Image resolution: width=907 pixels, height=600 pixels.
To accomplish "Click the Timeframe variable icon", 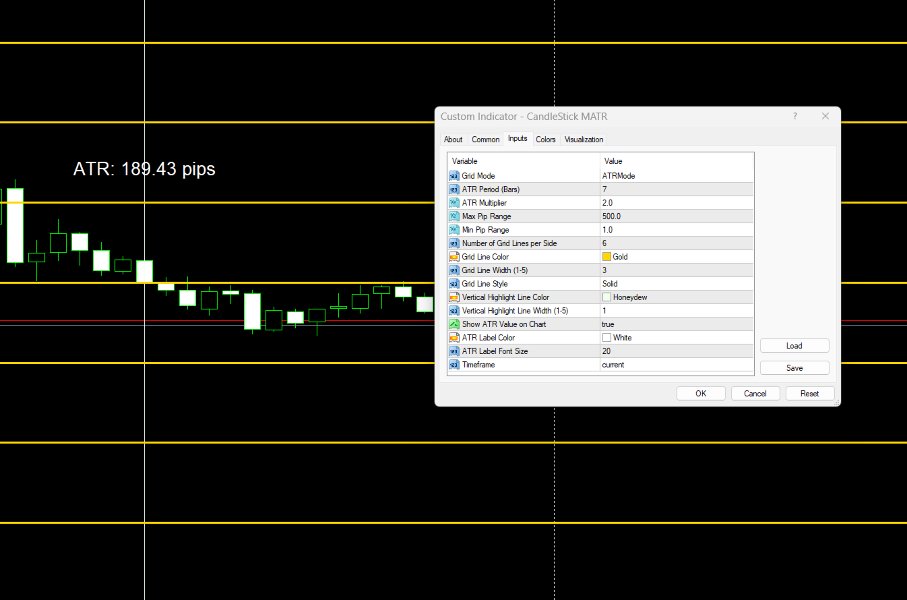I will click(x=454, y=364).
